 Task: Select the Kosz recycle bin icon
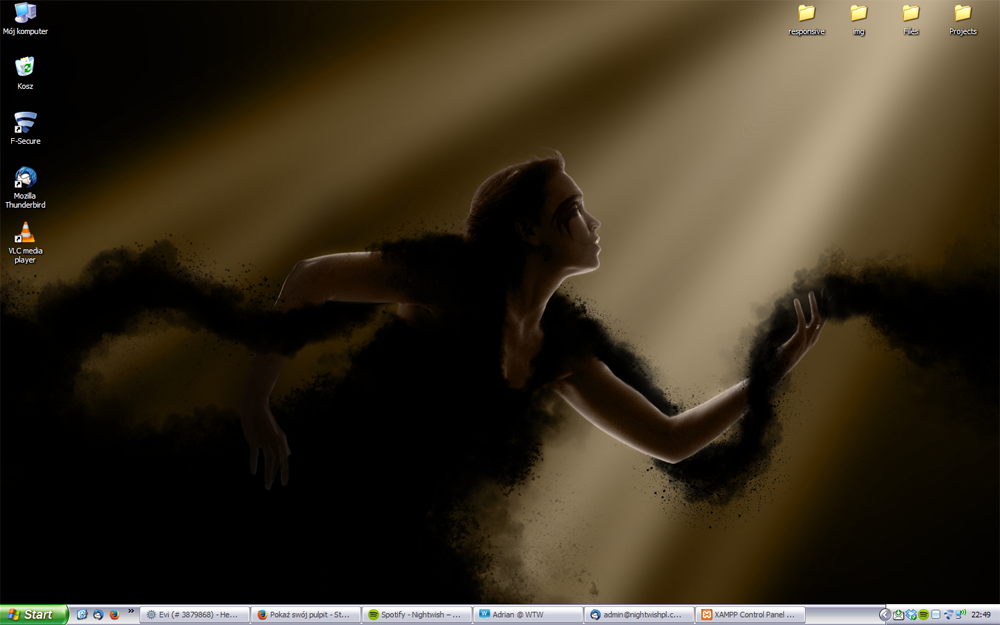[25, 73]
